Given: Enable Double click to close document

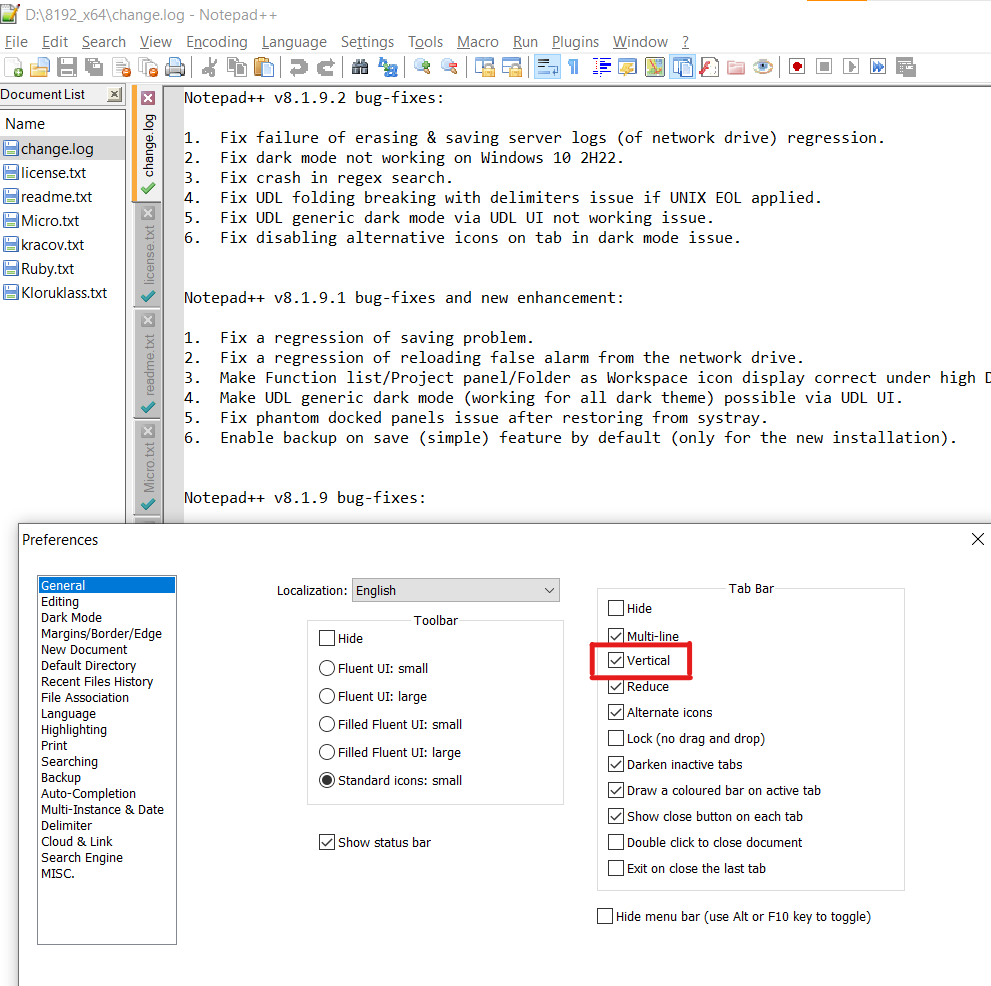Looking at the screenshot, I should 616,842.
